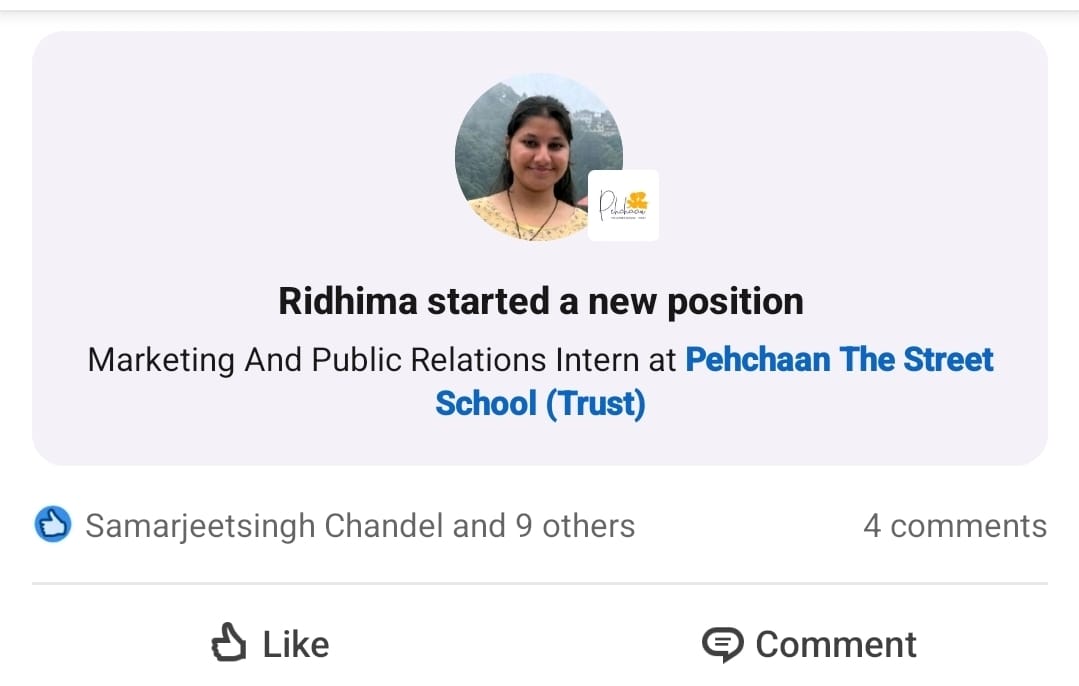
Task: Tap the "Comment" text label
Action: [836, 645]
